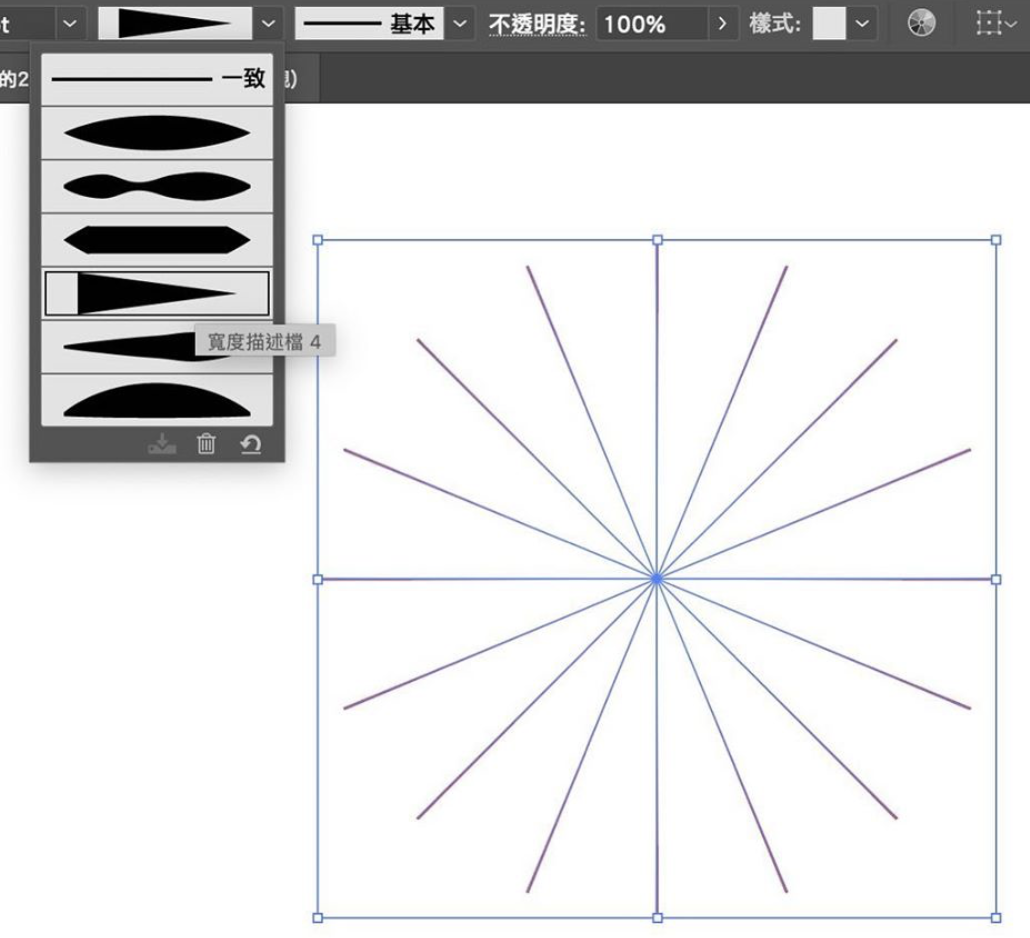Click the 樣式 graphic style swatch
The height and width of the screenshot is (938, 1030).
(829, 24)
